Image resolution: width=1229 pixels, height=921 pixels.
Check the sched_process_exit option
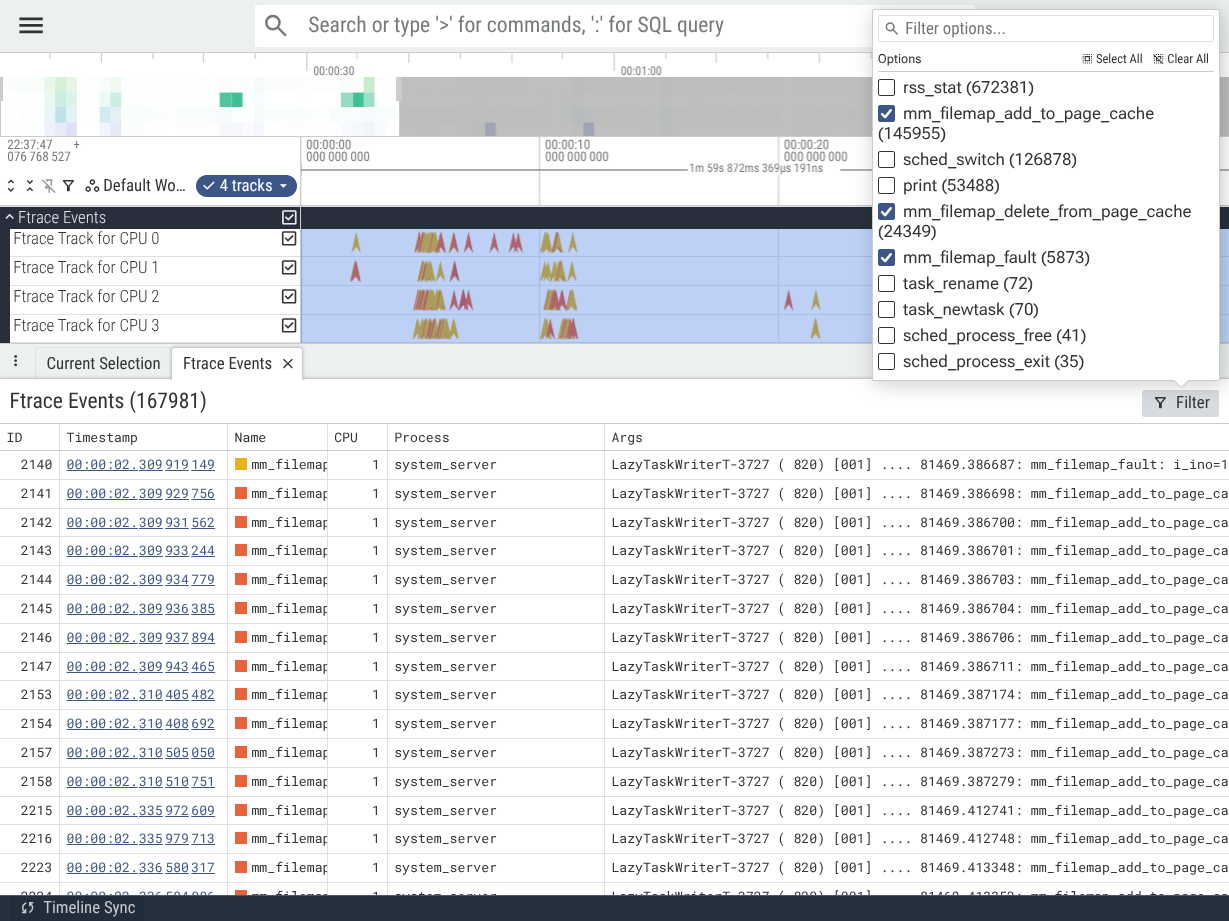pyautogui.click(x=886, y=361)
